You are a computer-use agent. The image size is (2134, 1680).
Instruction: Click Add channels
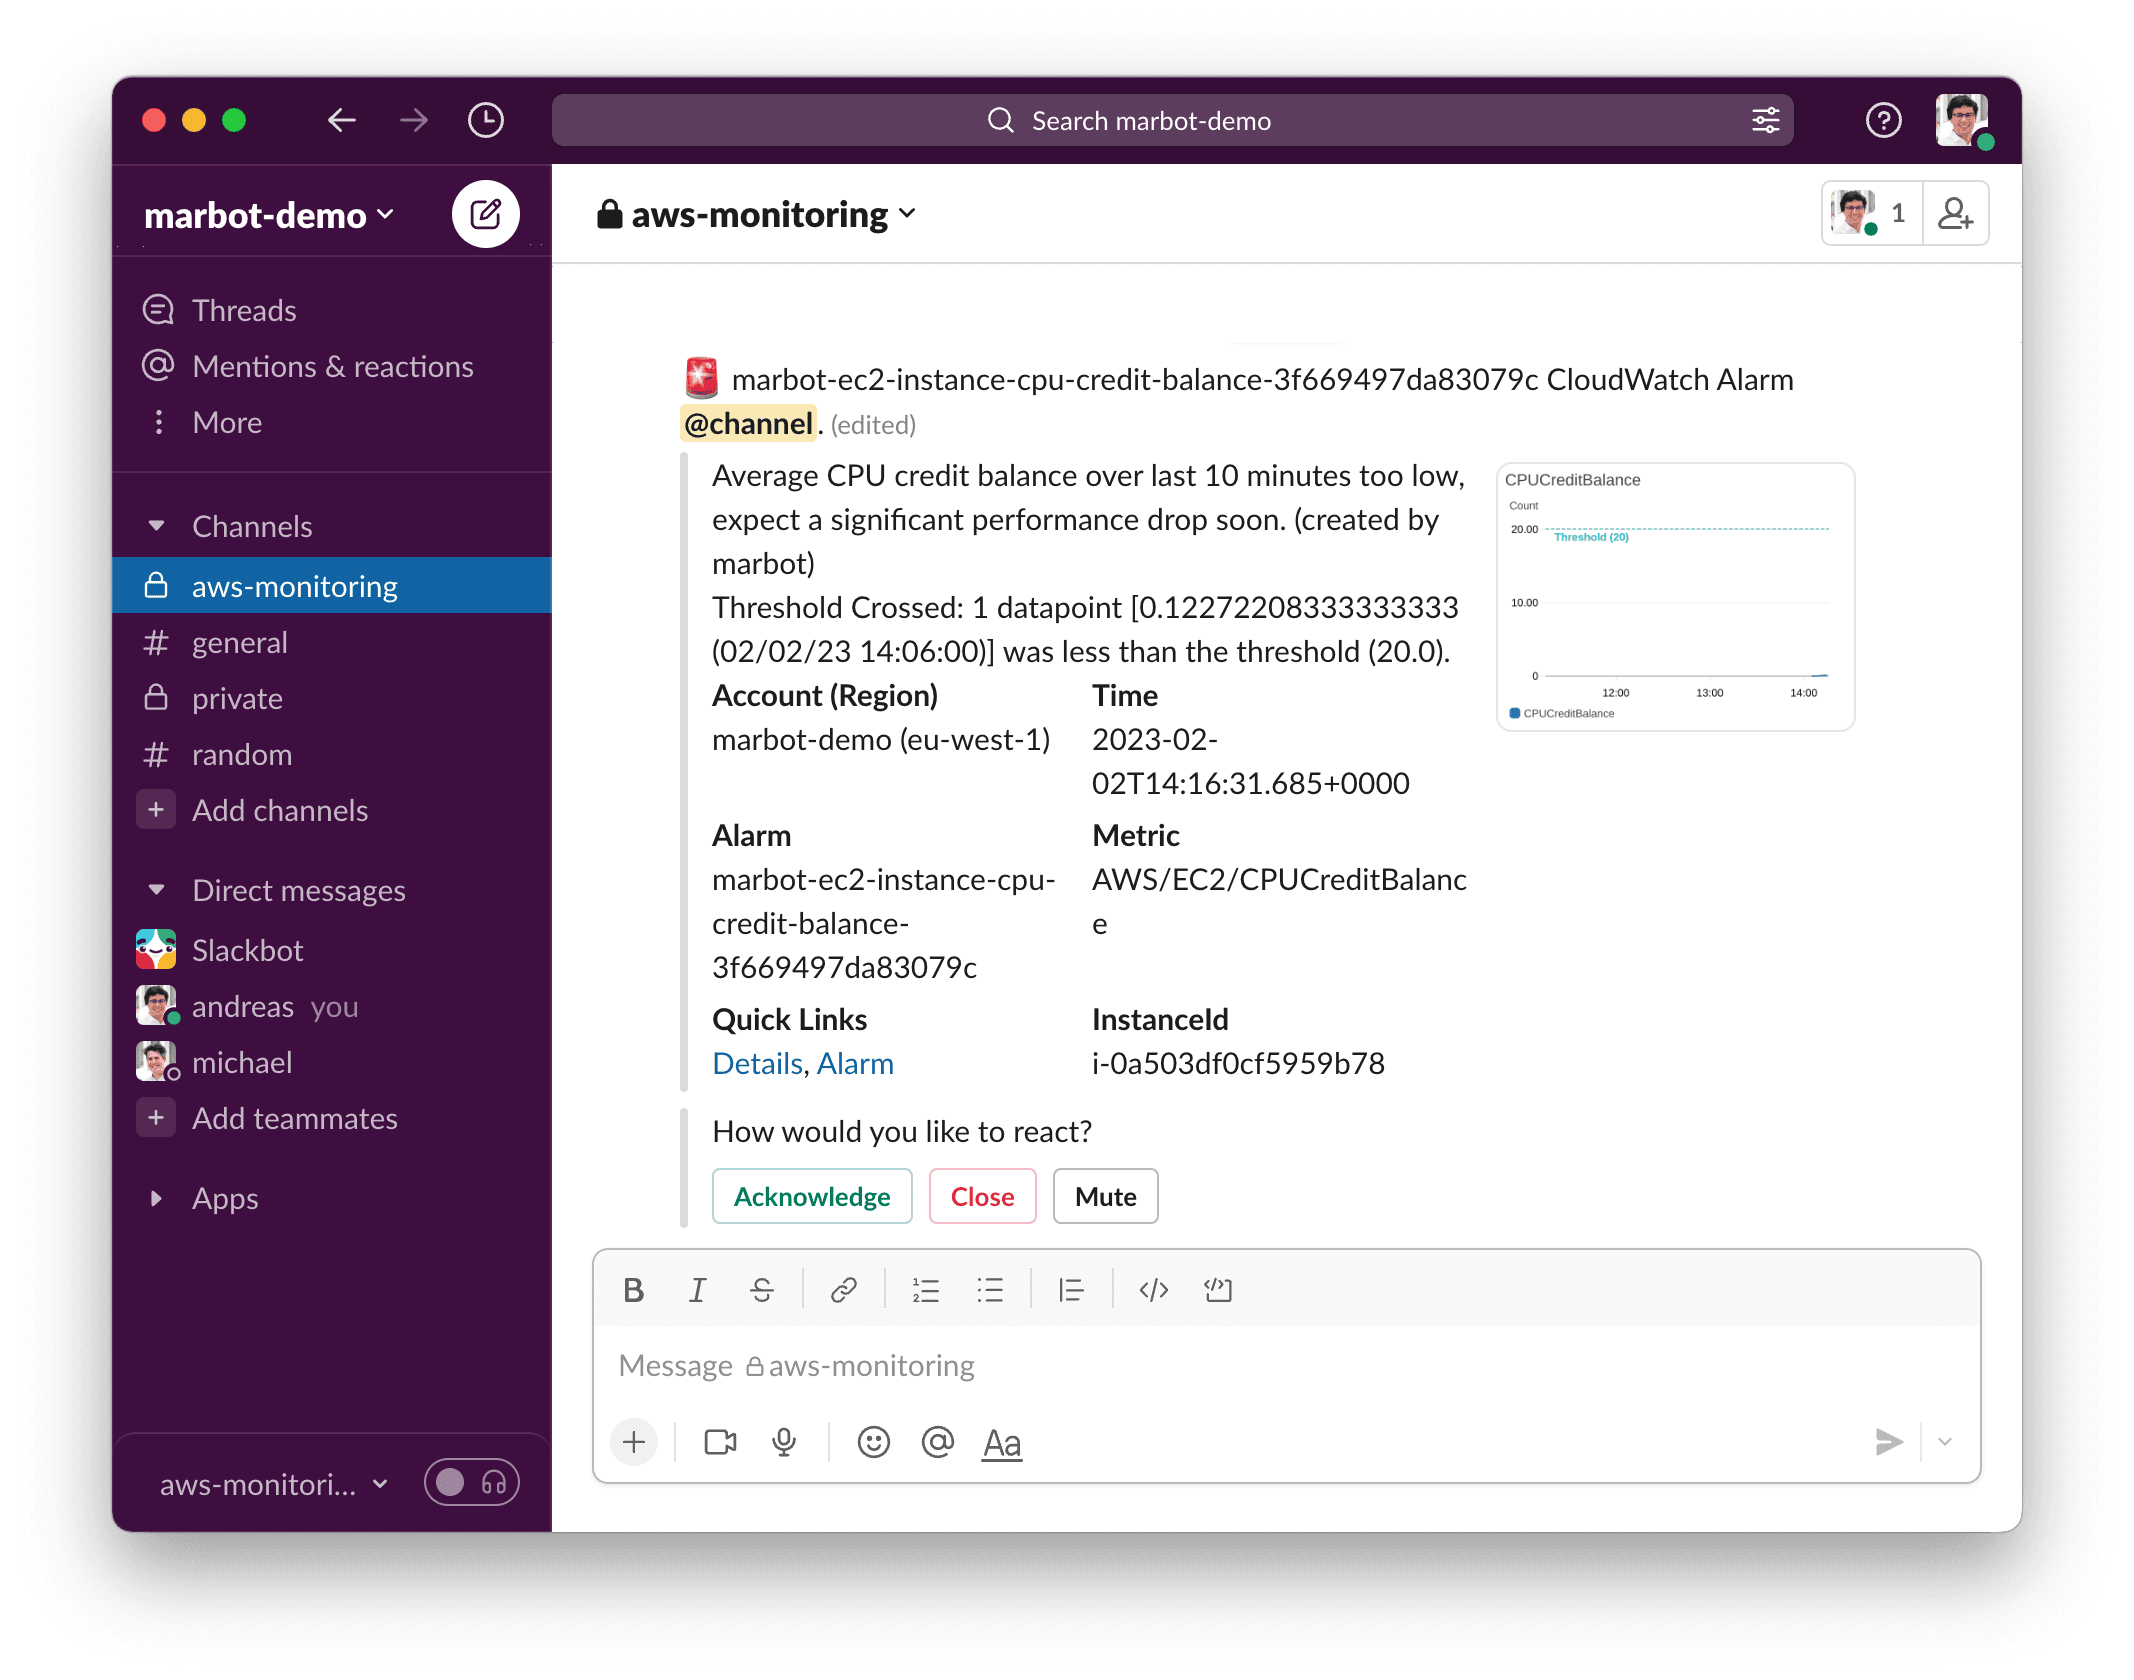pos(332,810)
